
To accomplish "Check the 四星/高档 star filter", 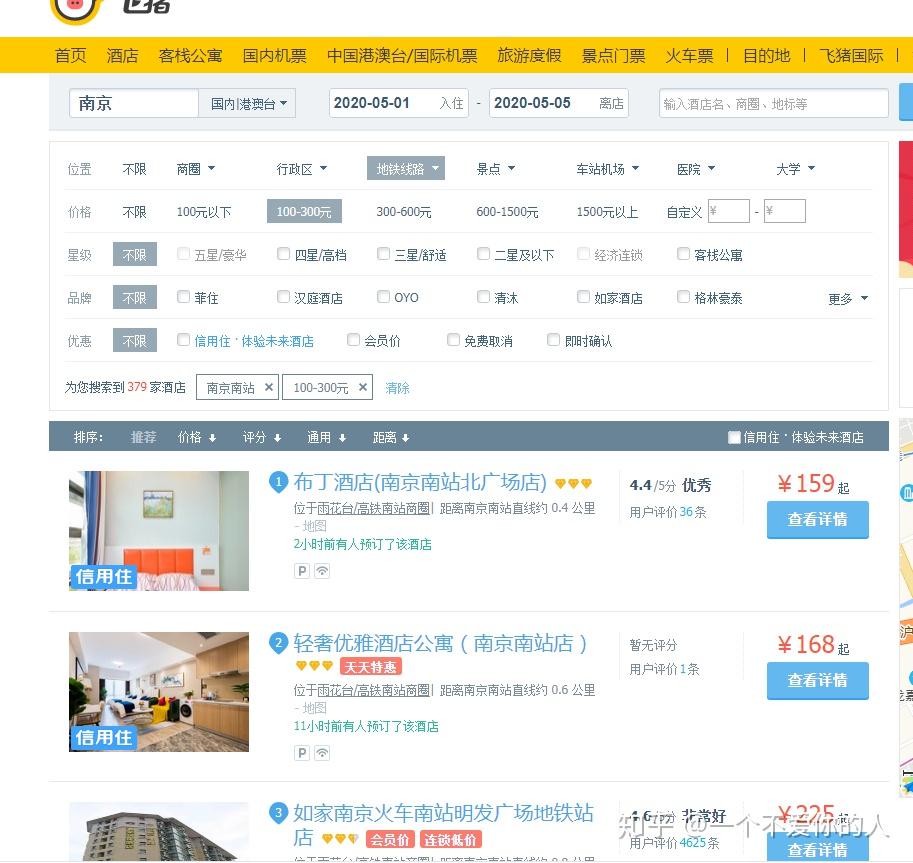I will (x=284, y=254).
